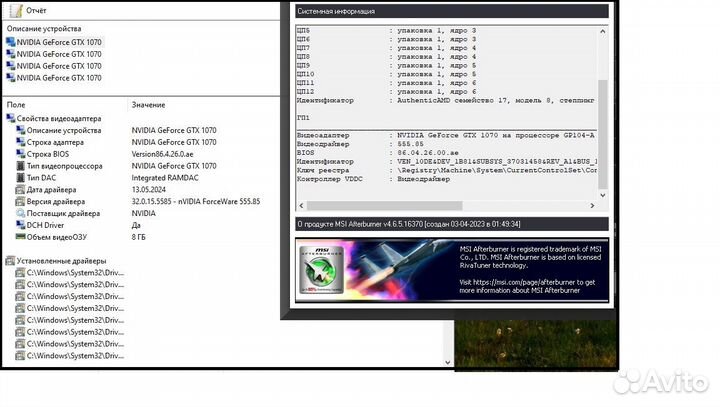The height and width of the screenshot is (407, 720).
Task: Click chip icon of Тип видеопроцессора row
Action: click(x=20, y=166)
